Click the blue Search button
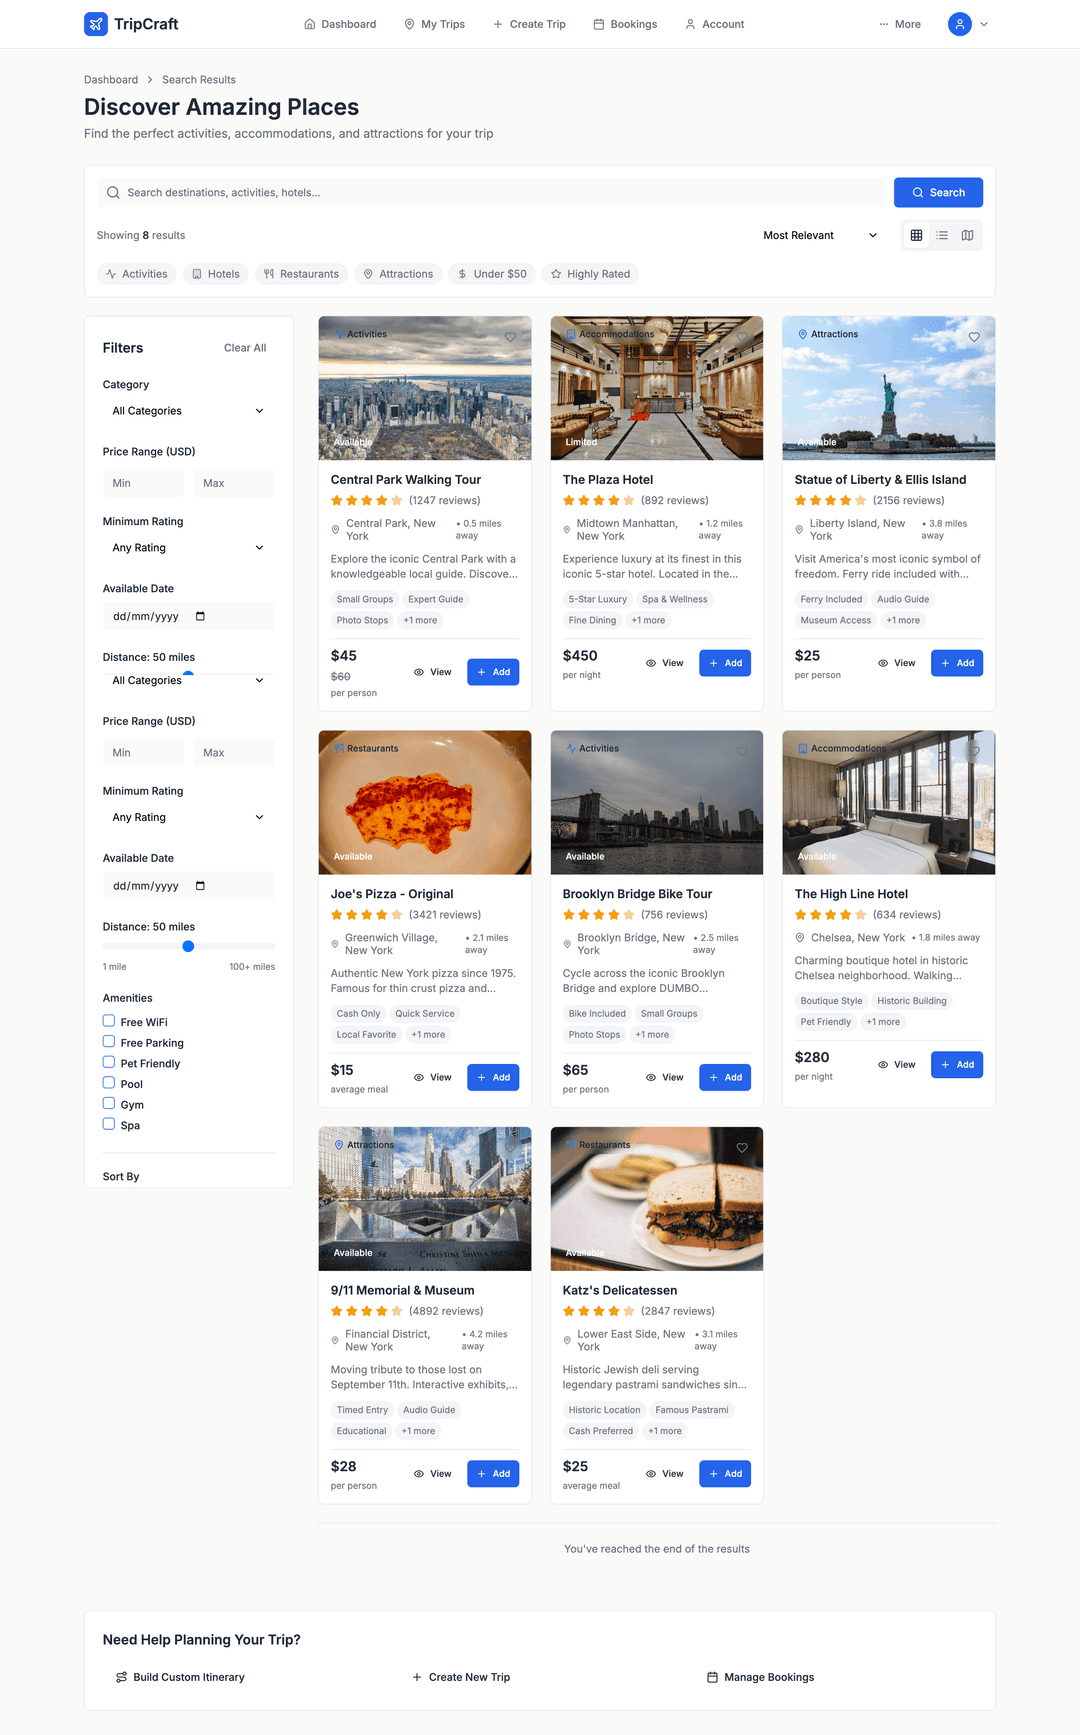 click(938, 193)
